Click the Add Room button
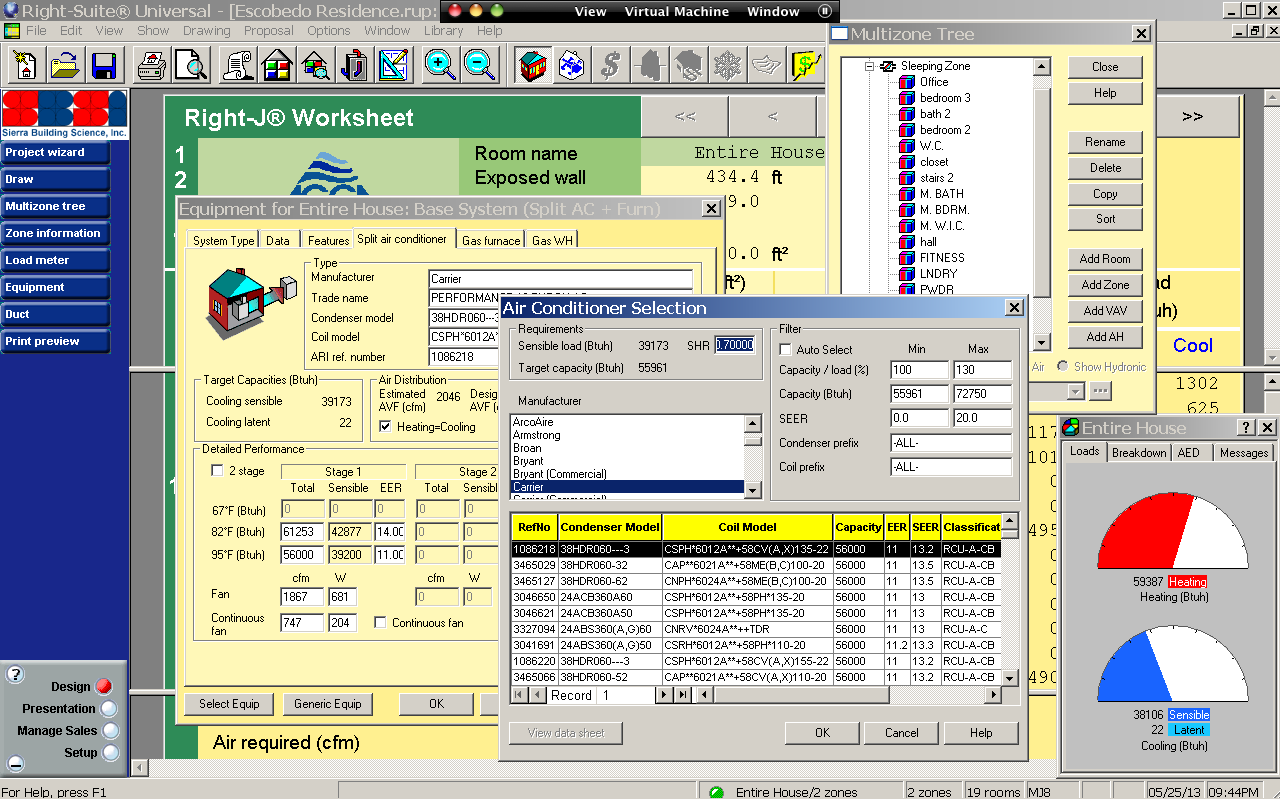 pos(1104,259)
